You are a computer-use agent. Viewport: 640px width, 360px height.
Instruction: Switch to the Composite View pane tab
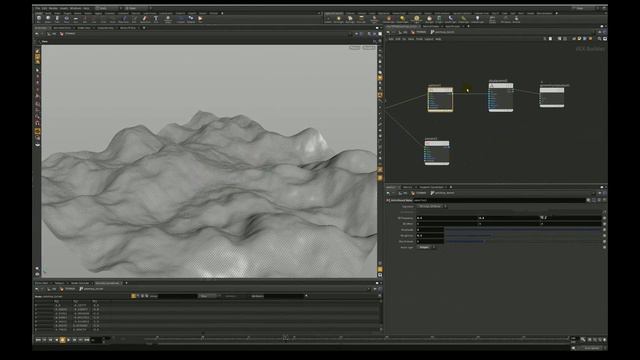coord(106,28)
